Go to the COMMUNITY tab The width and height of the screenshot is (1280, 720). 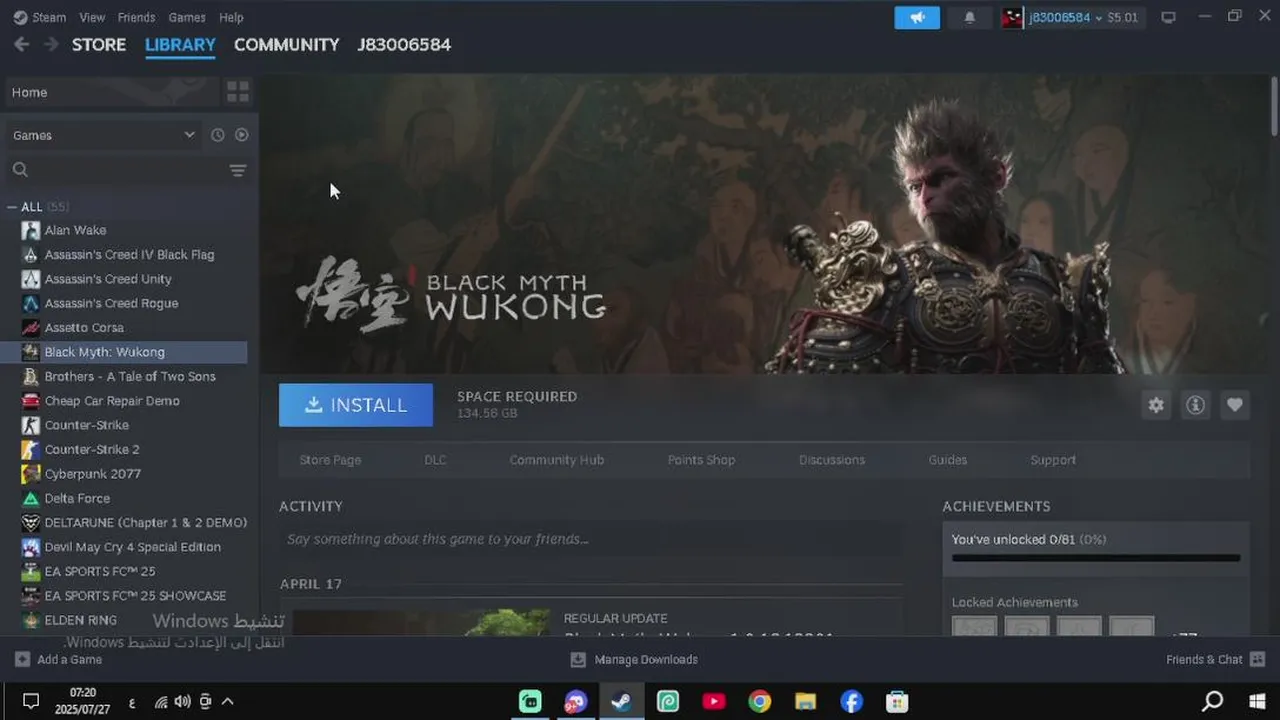(x=286, y=44)
